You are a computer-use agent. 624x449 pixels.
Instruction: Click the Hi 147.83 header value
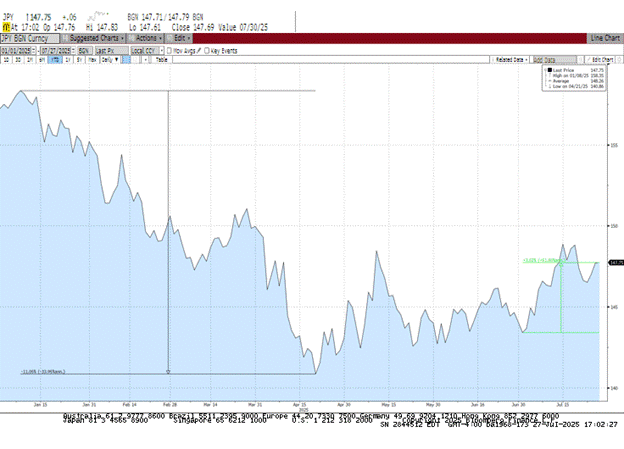(x=102, y=27)
